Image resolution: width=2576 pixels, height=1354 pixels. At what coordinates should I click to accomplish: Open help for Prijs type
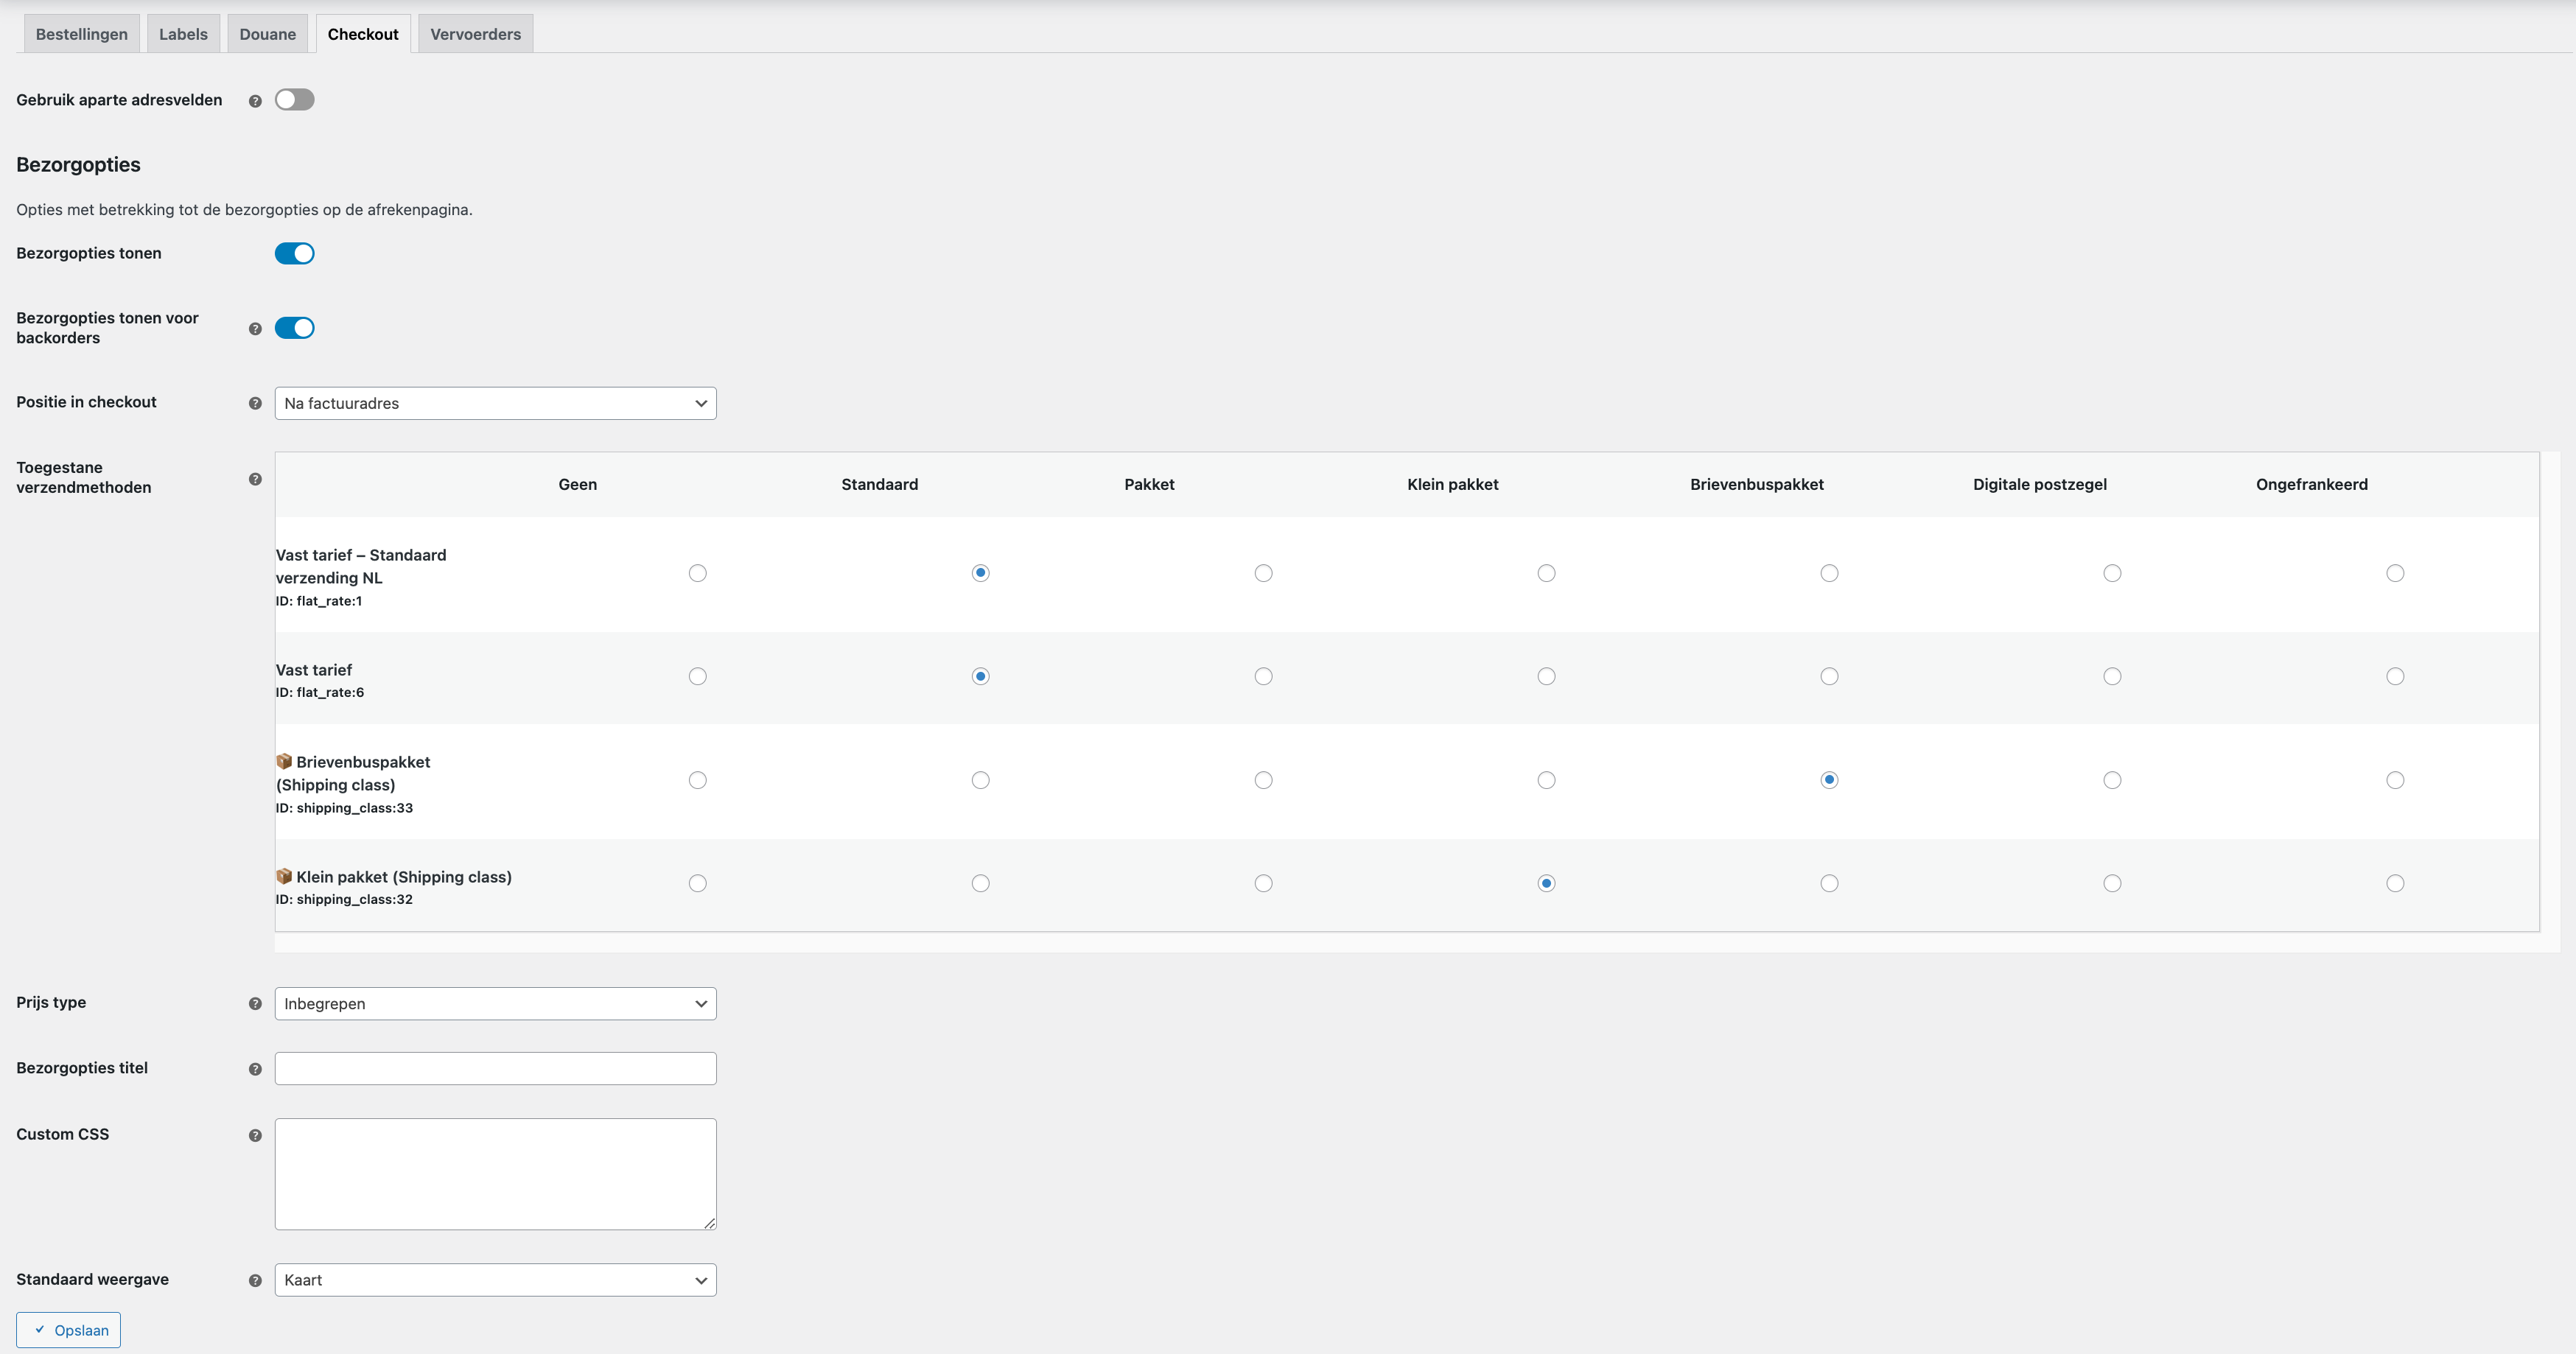pyautogui.click(x=255, y=1004)
